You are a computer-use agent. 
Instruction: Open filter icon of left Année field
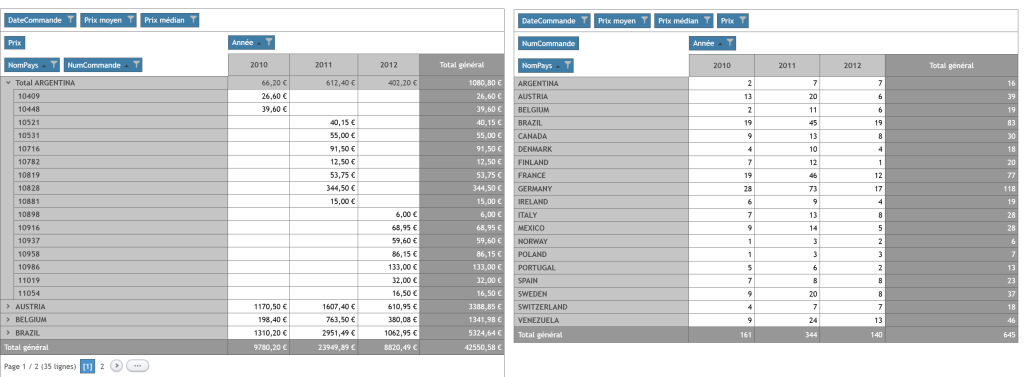[x=269, y=43]
